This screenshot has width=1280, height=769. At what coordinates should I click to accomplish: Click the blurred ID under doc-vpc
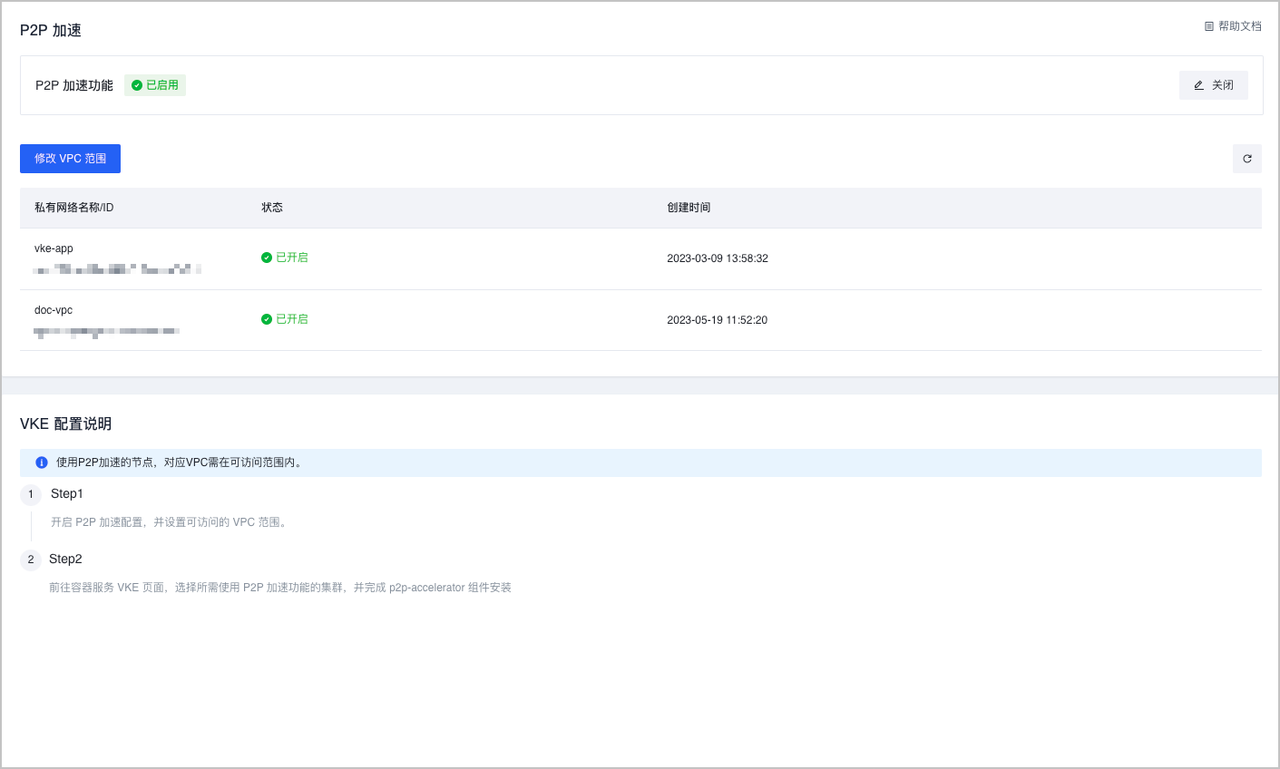[107, 330]
